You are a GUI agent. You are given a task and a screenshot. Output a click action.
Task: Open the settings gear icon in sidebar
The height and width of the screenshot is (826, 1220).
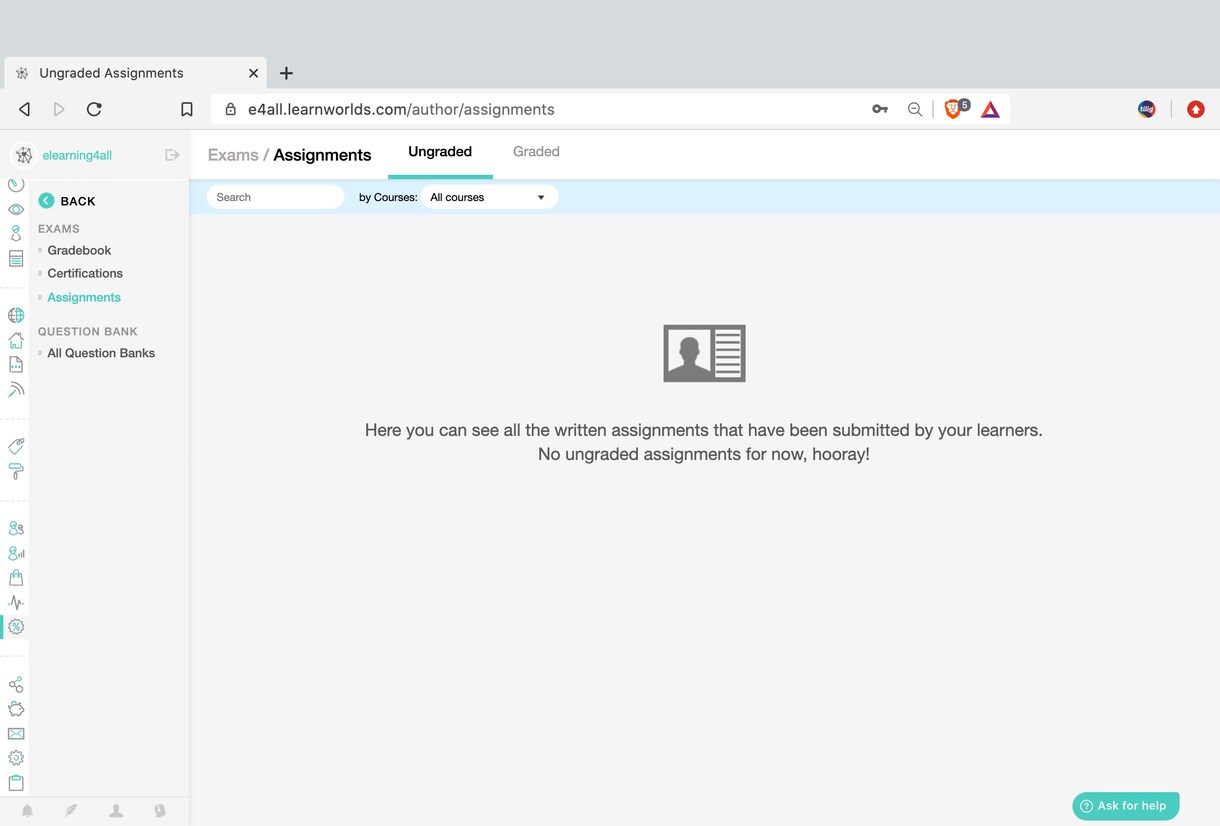(16, 758)
